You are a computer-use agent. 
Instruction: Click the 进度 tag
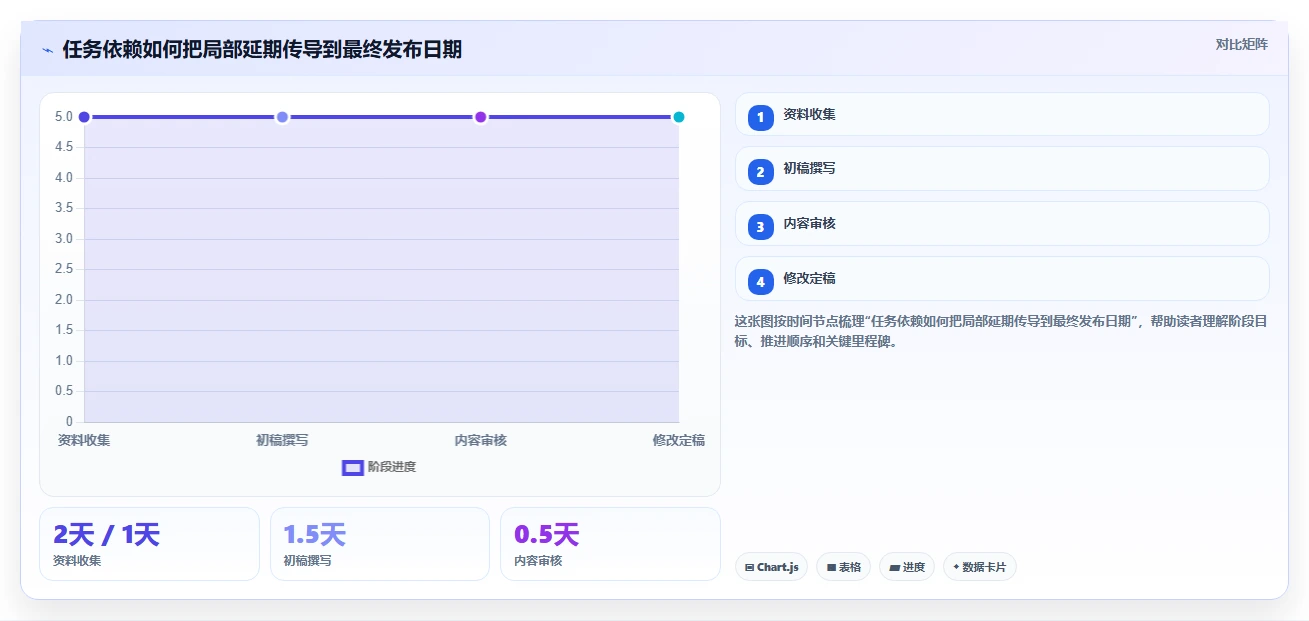point(907,567)
